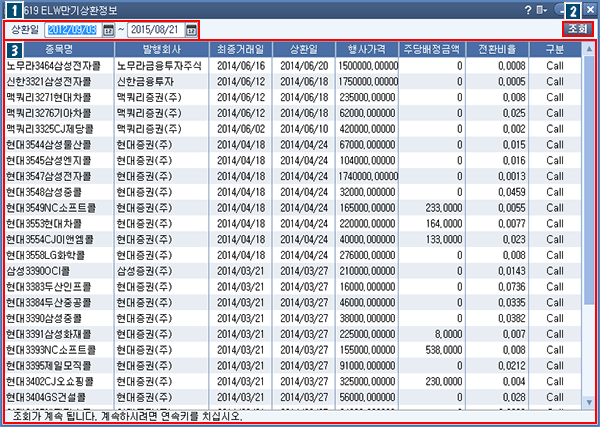Open the title bar options menu icon
This screenshot has width=600, height=427.
pos(541,8)
